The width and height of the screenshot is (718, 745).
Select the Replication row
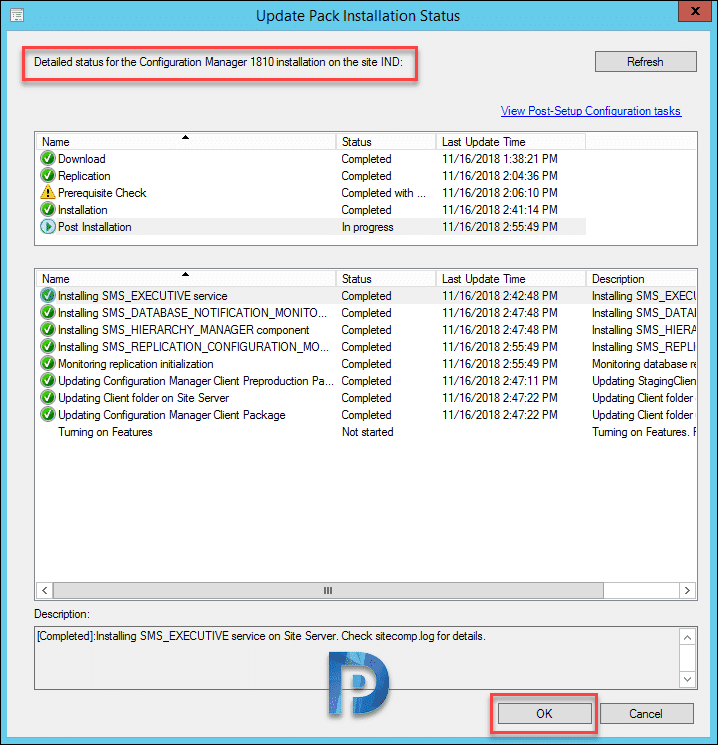point(311,176)
